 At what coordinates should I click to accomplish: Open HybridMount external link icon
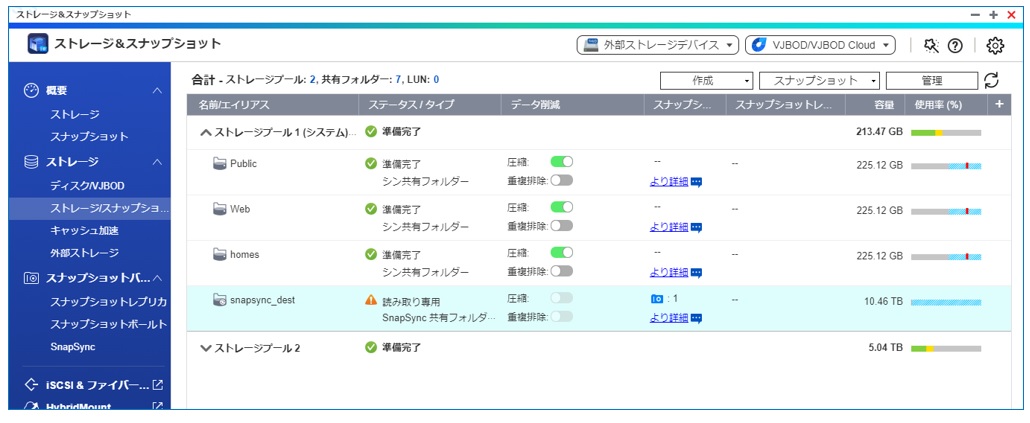[157, 407]
